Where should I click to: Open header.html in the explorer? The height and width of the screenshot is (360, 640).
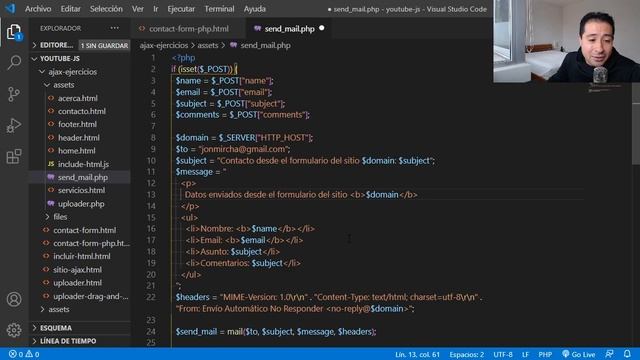(78, 138)
